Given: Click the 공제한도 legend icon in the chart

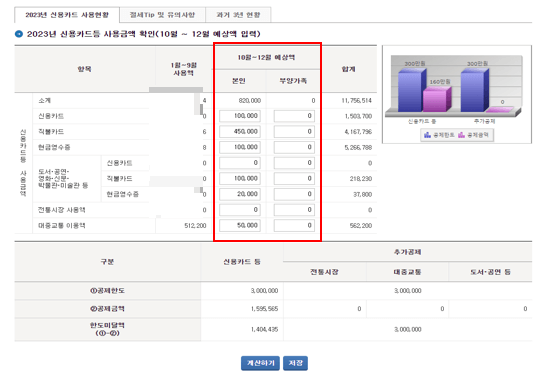Looking at the screenshot, I should 427,135.
